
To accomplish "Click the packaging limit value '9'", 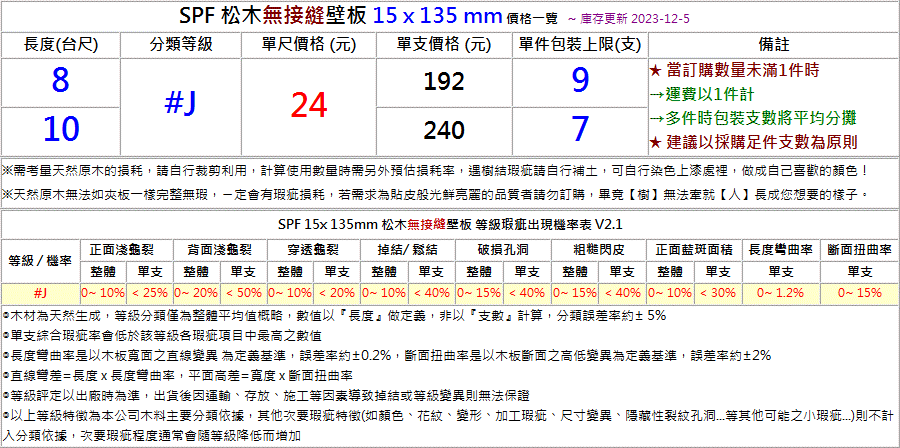I will (x=580, y=82).
